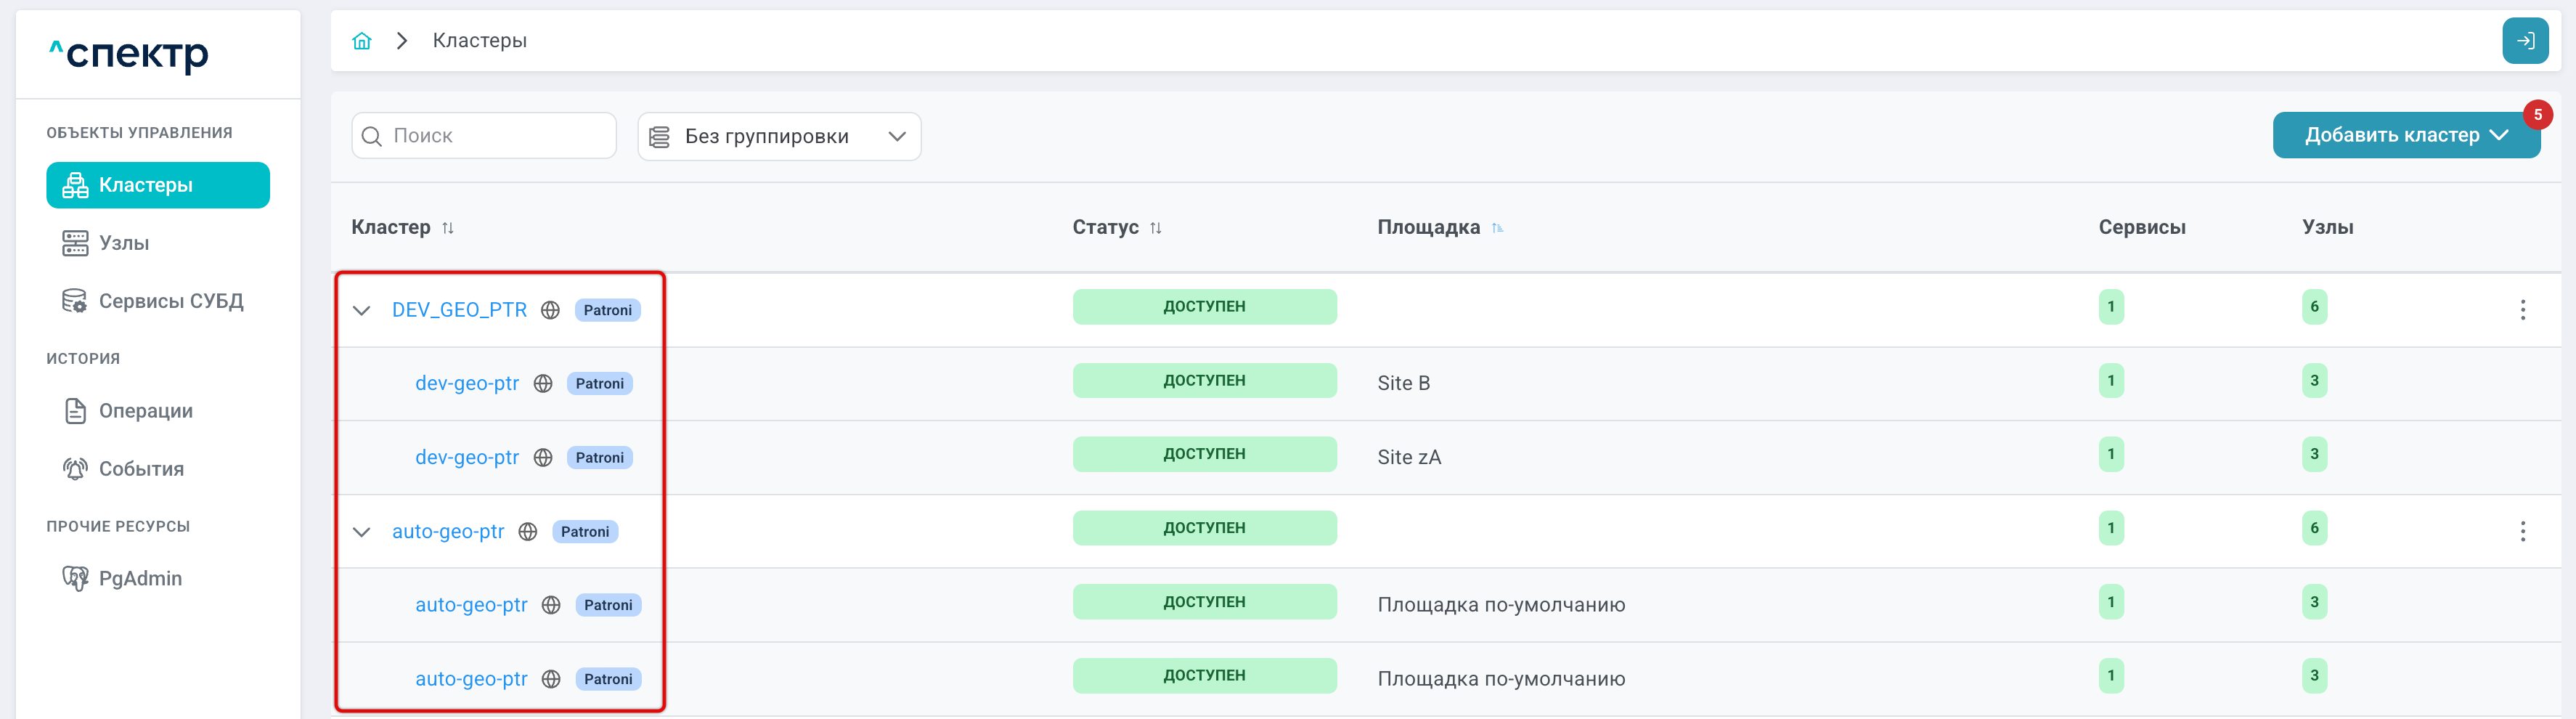Click the globe icon next to DEV_GEO_PTR
Viewport: 2576px width, 719px height.
tap(550, 310)
